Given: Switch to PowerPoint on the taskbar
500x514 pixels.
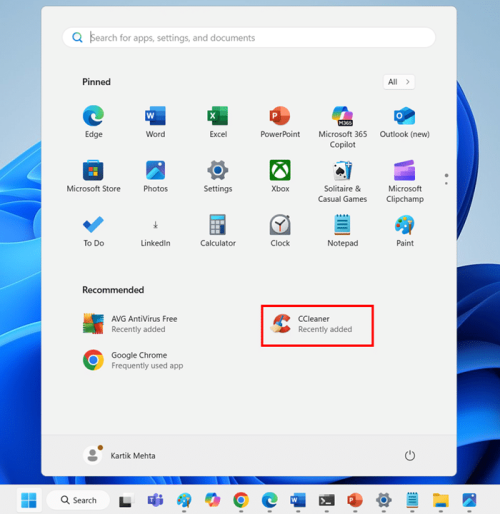Looking at the screenshot, I should click(355, 500).
